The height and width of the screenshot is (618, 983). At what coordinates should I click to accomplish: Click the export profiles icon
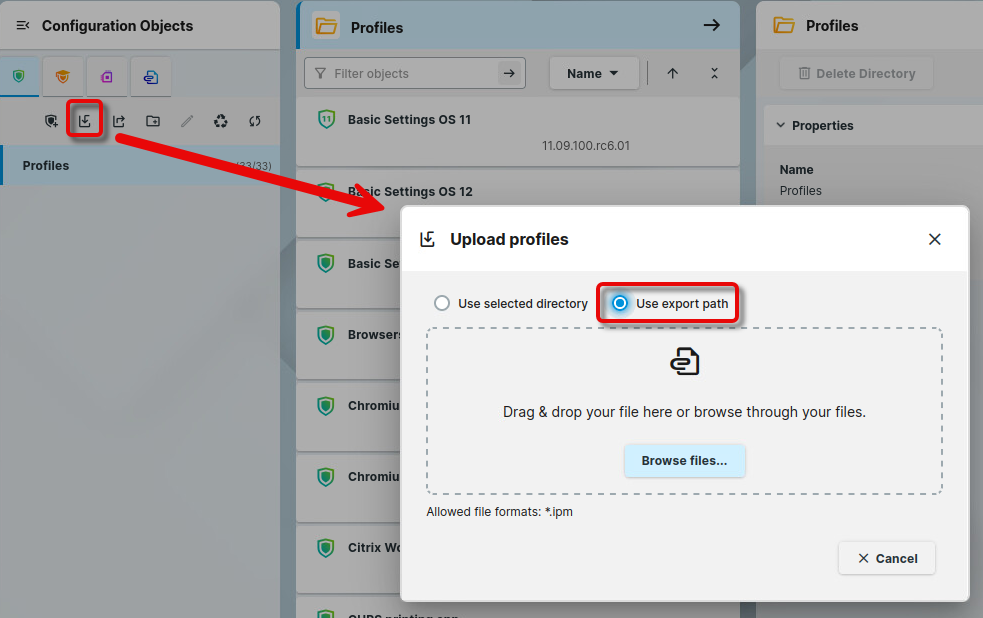point(119,121)
